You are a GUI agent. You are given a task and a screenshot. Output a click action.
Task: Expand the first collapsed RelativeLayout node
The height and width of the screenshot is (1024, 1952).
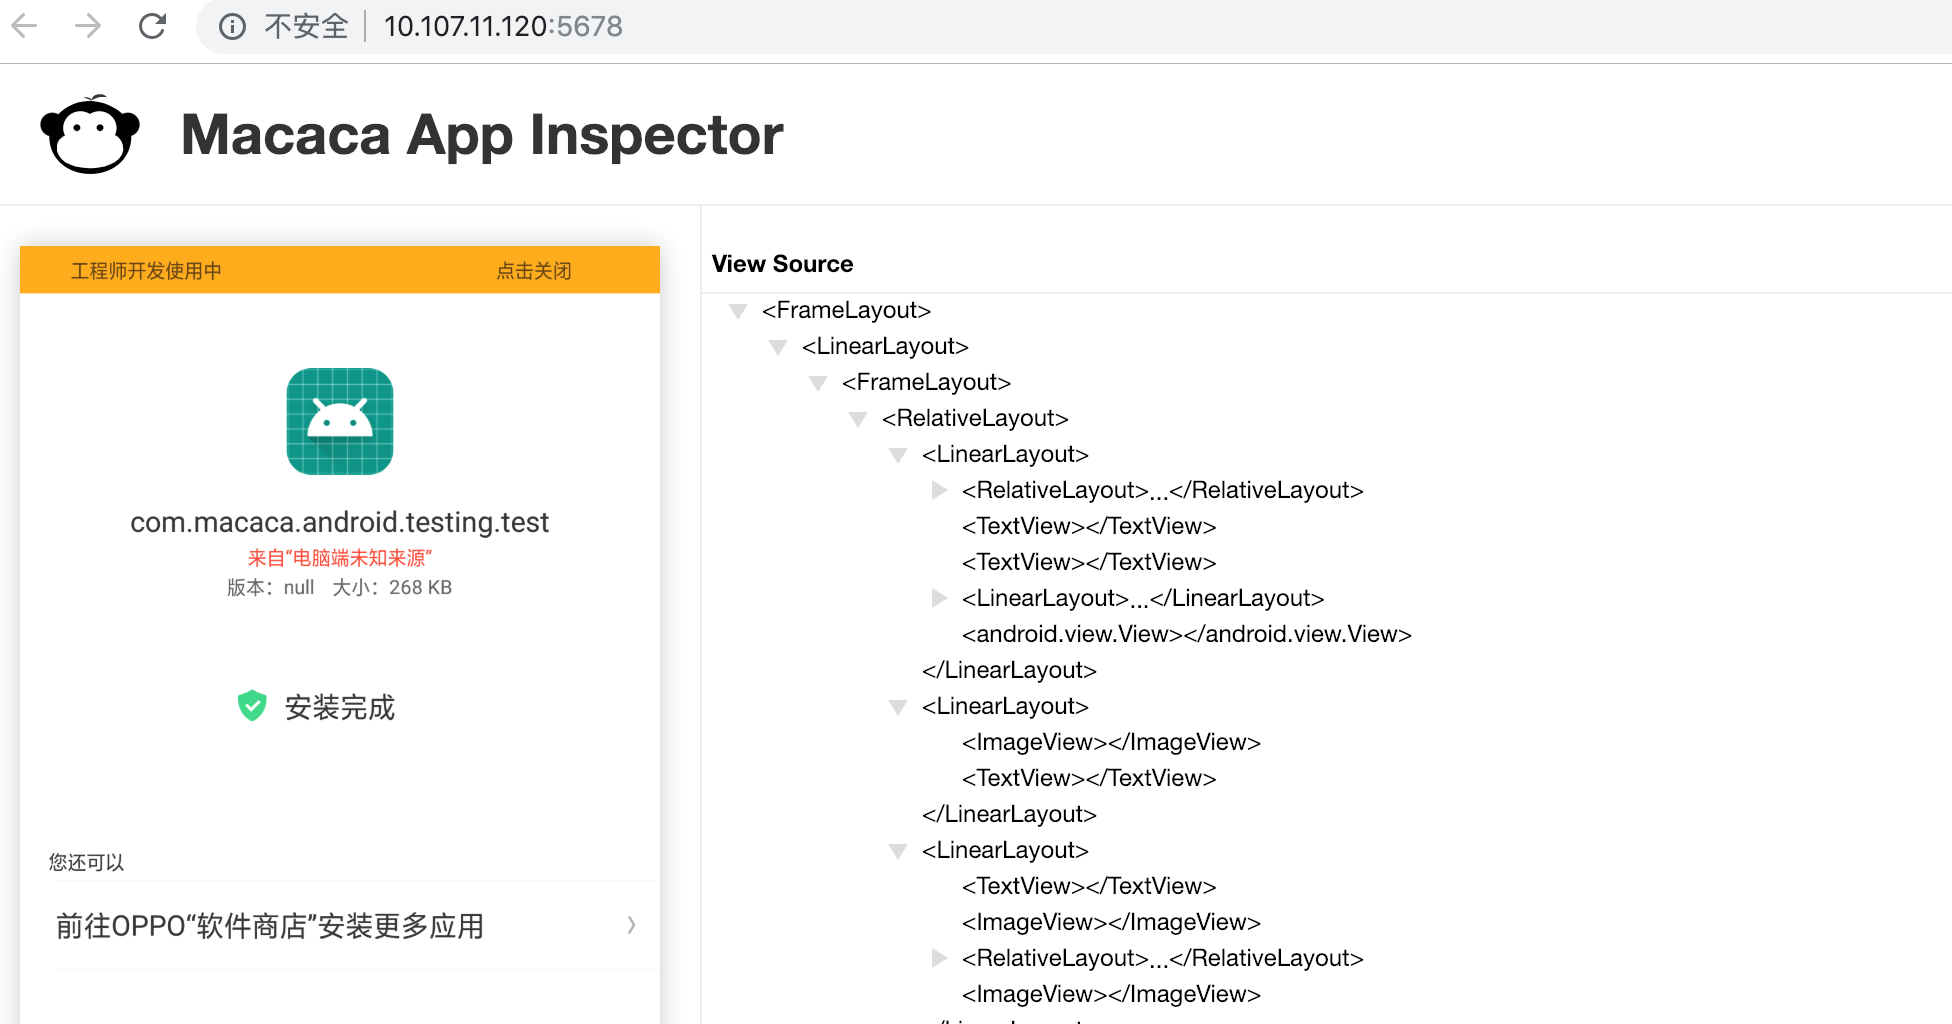click(x=938, y=490)
